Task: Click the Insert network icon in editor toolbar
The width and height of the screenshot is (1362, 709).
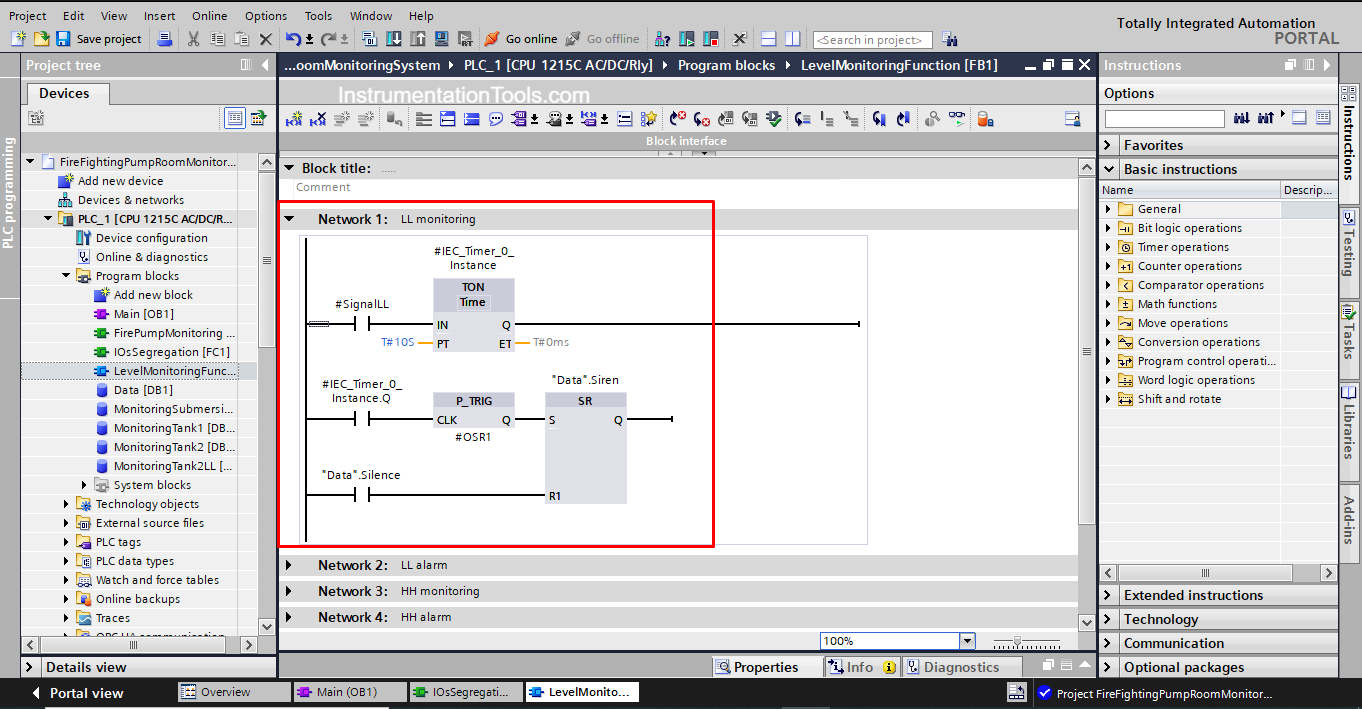Action: click(294, 119)
